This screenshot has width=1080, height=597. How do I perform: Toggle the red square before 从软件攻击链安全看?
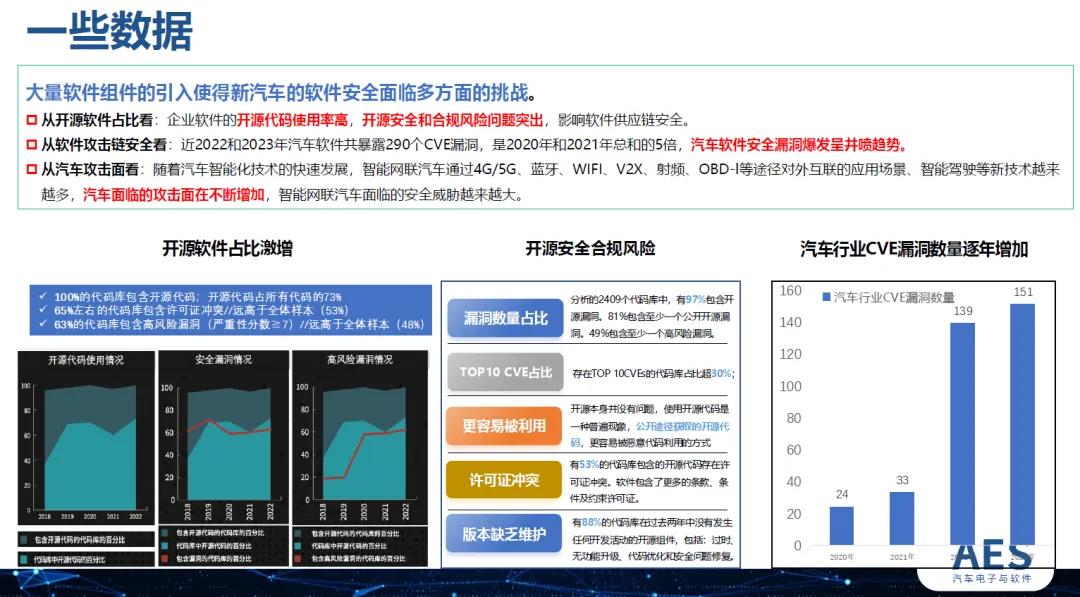point(32,145)
